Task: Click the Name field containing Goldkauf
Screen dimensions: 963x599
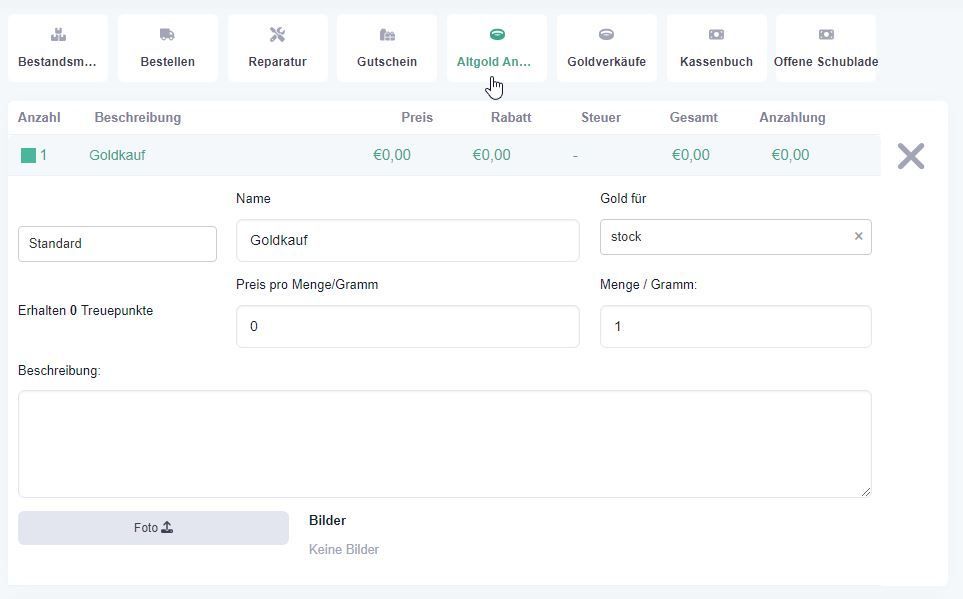Action: 408,240
